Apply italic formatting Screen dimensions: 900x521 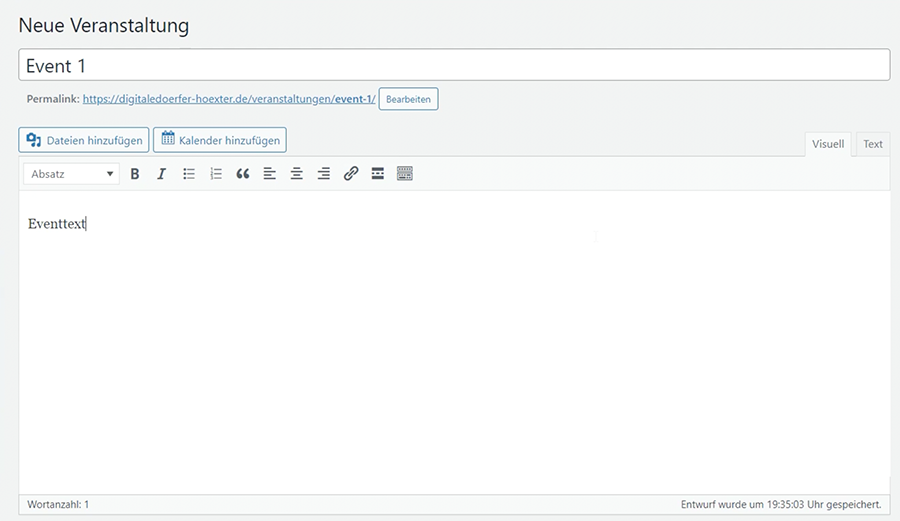tap(161, 174)
